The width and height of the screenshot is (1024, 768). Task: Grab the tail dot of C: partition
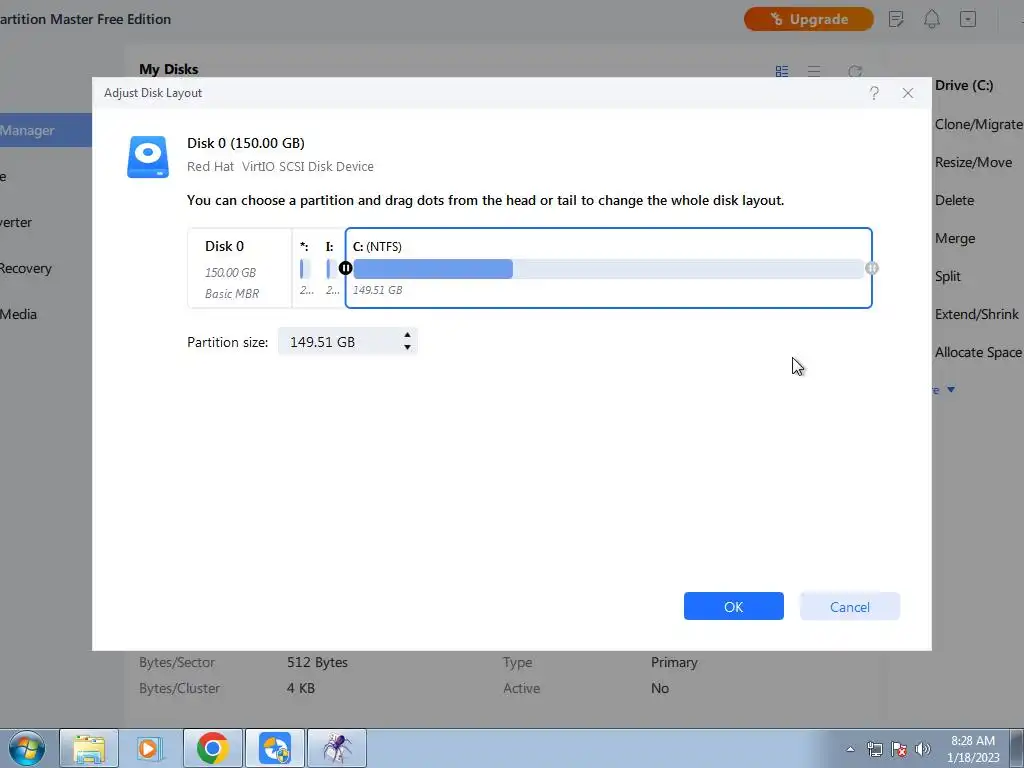[x=872, y=268]
